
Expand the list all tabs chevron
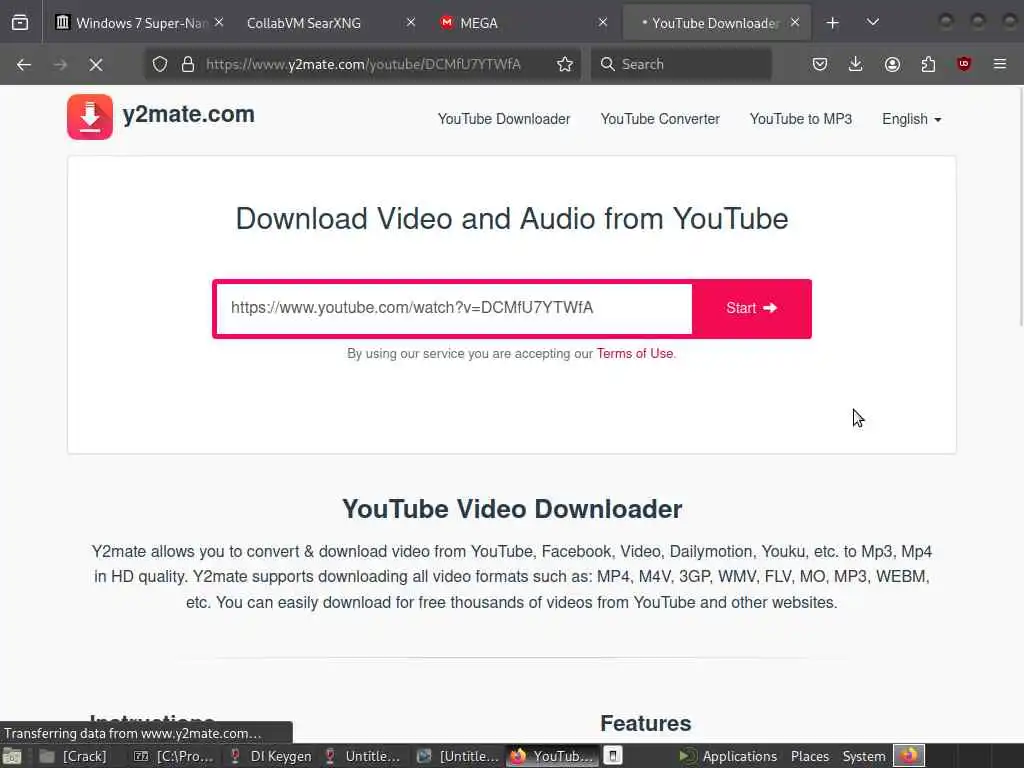[872, 23]
